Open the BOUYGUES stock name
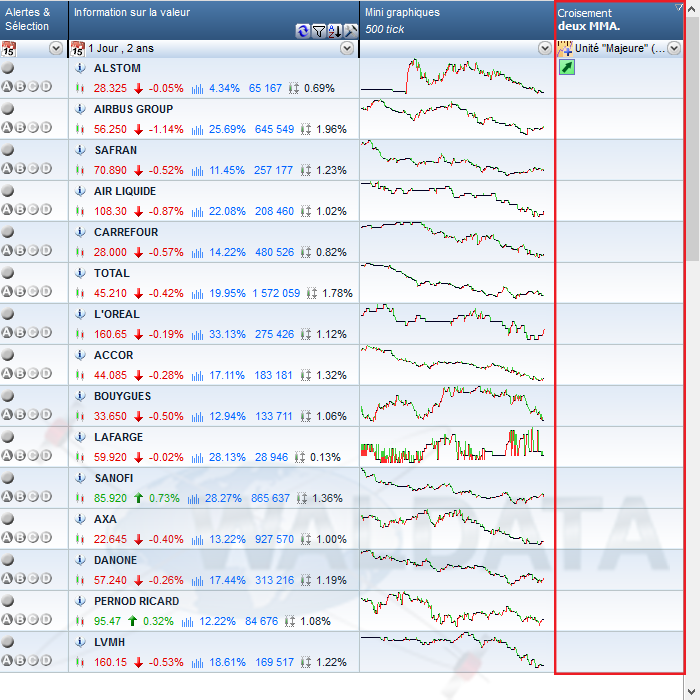Screen dimensions: 700x700 (122, 396)
